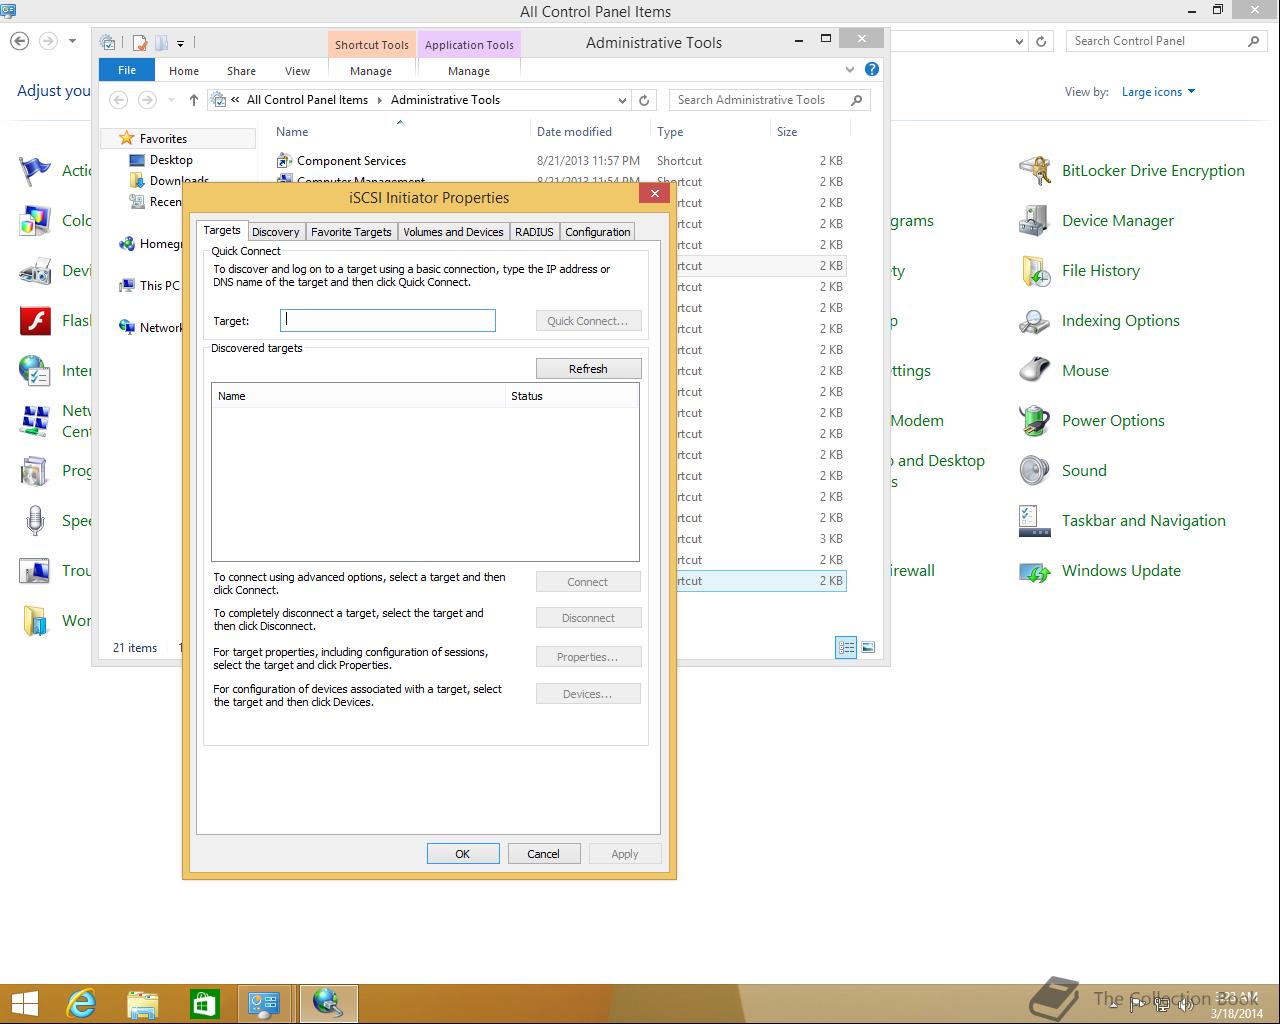Open File Explorer from taskbar
1280x1024 pixels.
click(143, 1003)
